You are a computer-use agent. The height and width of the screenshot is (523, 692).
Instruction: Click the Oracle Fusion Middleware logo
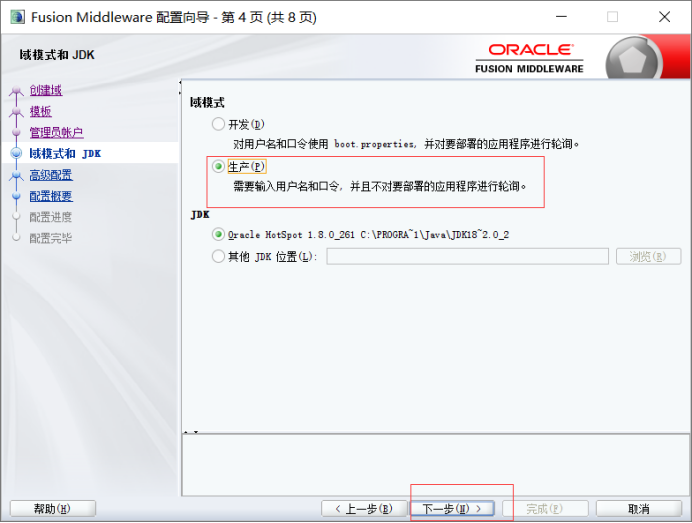[x=530, y=58]
